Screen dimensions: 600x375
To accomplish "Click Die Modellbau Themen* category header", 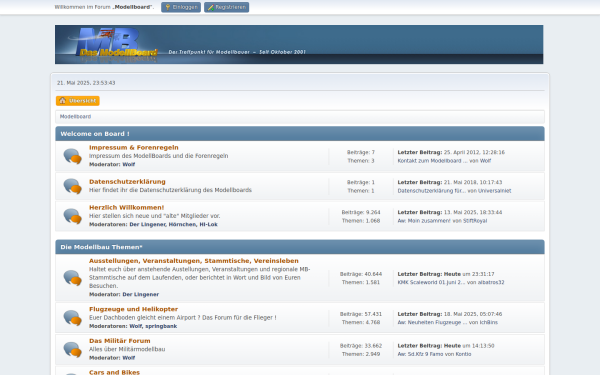I will (300, 247).
